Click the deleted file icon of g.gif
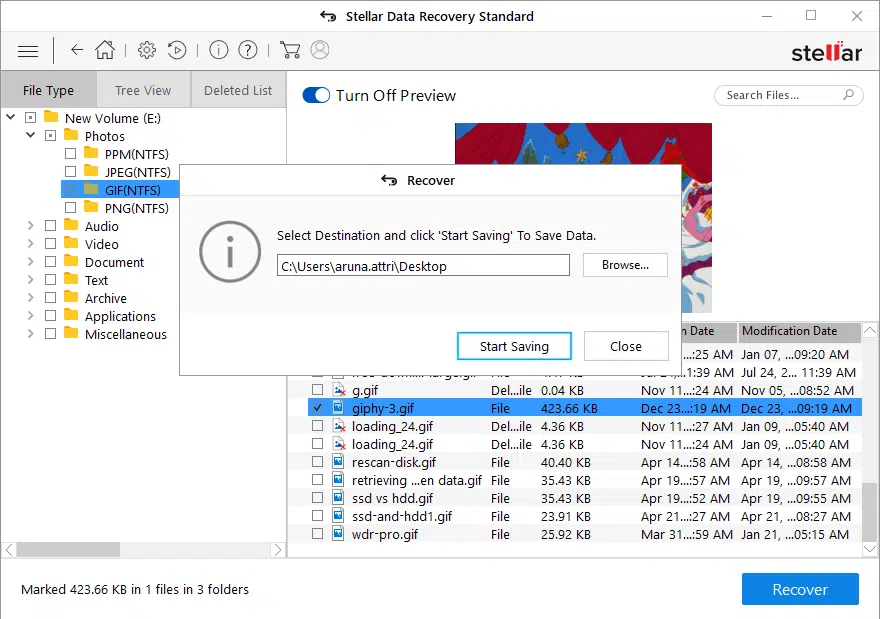The image size is (880, 619). pos(339,390)
